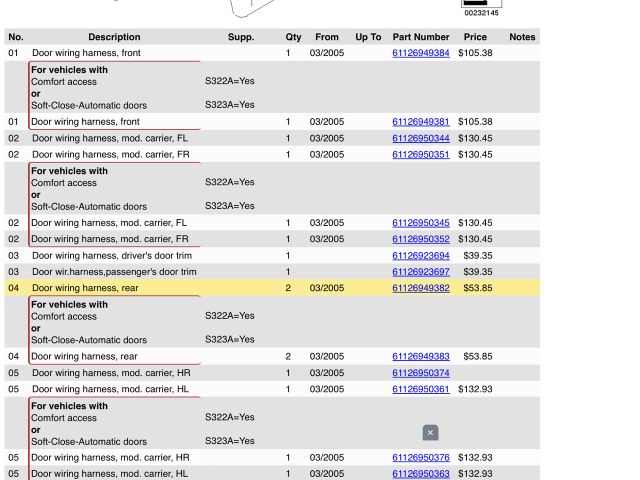Open part number 61126949384 link

[x=420, y=53]
